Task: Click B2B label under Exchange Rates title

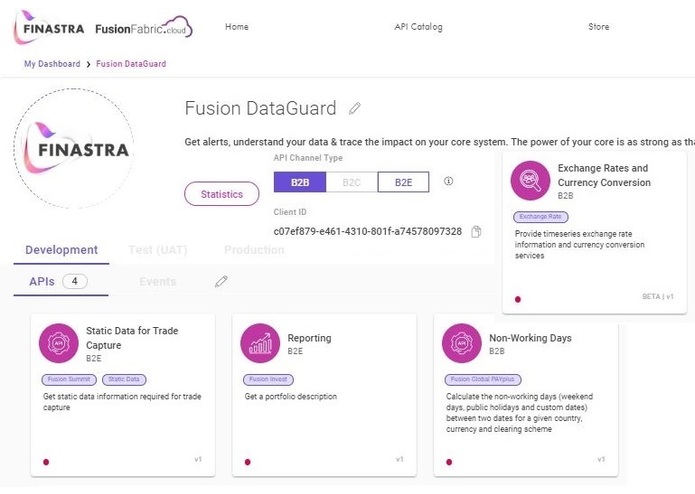Action: (566, 196)
